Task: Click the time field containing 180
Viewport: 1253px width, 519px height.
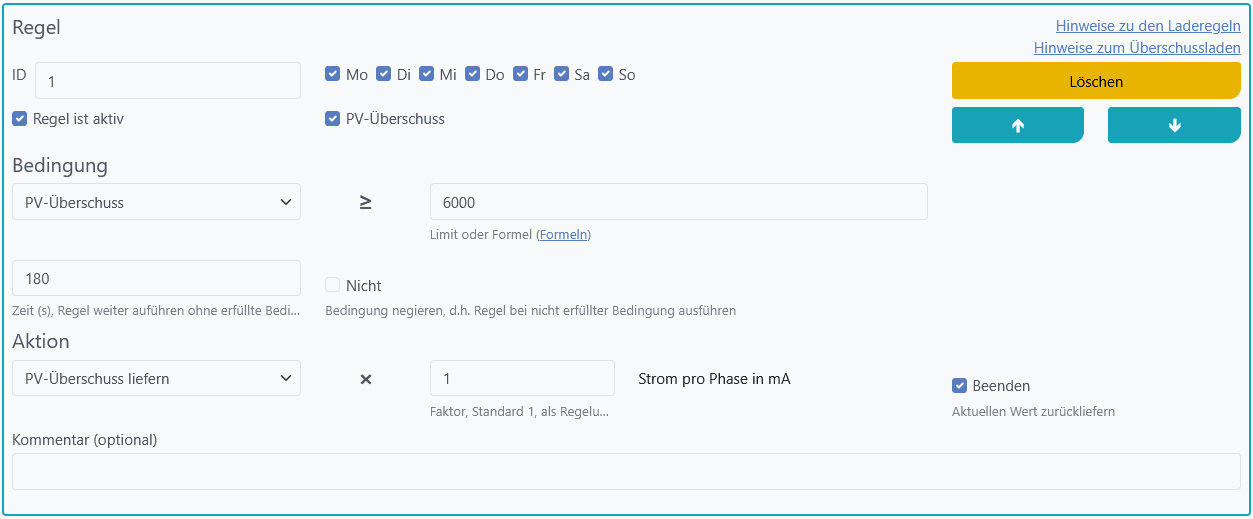Action: pyautogui.click(x=156, y=278)
